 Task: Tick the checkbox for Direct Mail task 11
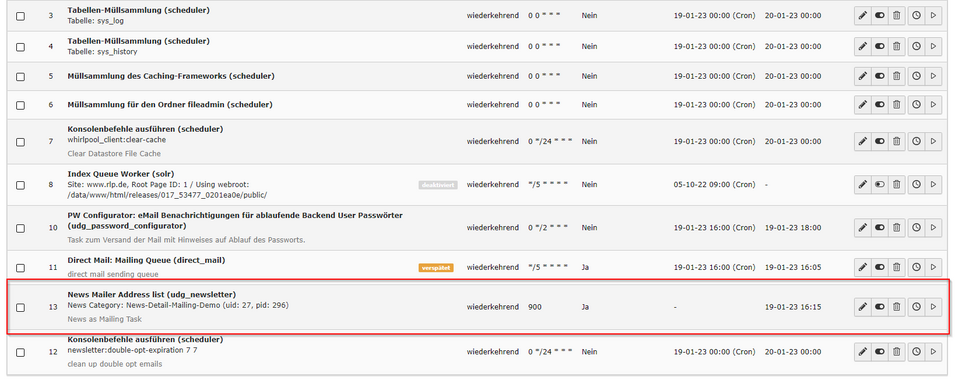(21, 267)
